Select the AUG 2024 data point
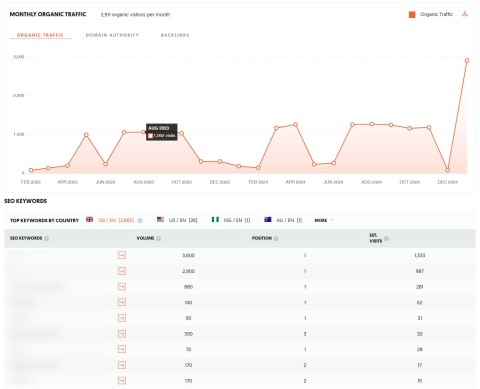480x389 pixels. (372, 124)
